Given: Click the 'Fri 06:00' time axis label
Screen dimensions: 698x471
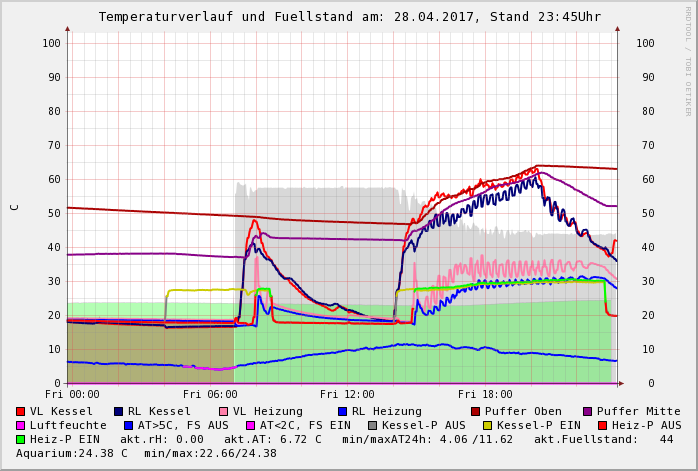Looking at the screenshot, I should point(210,394).
